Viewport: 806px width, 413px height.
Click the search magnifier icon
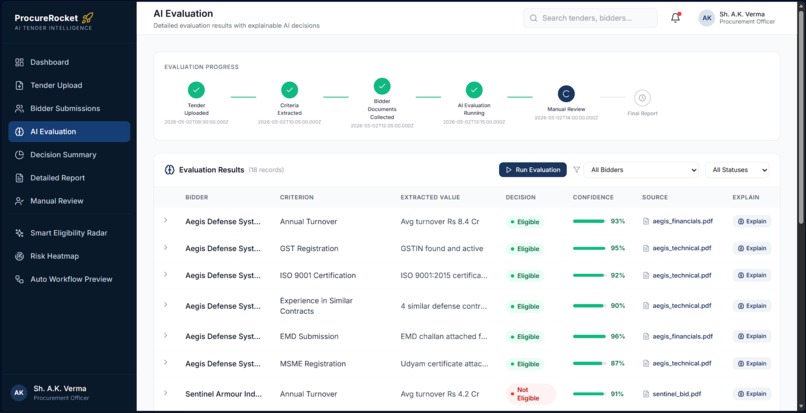tap(533, 18)
